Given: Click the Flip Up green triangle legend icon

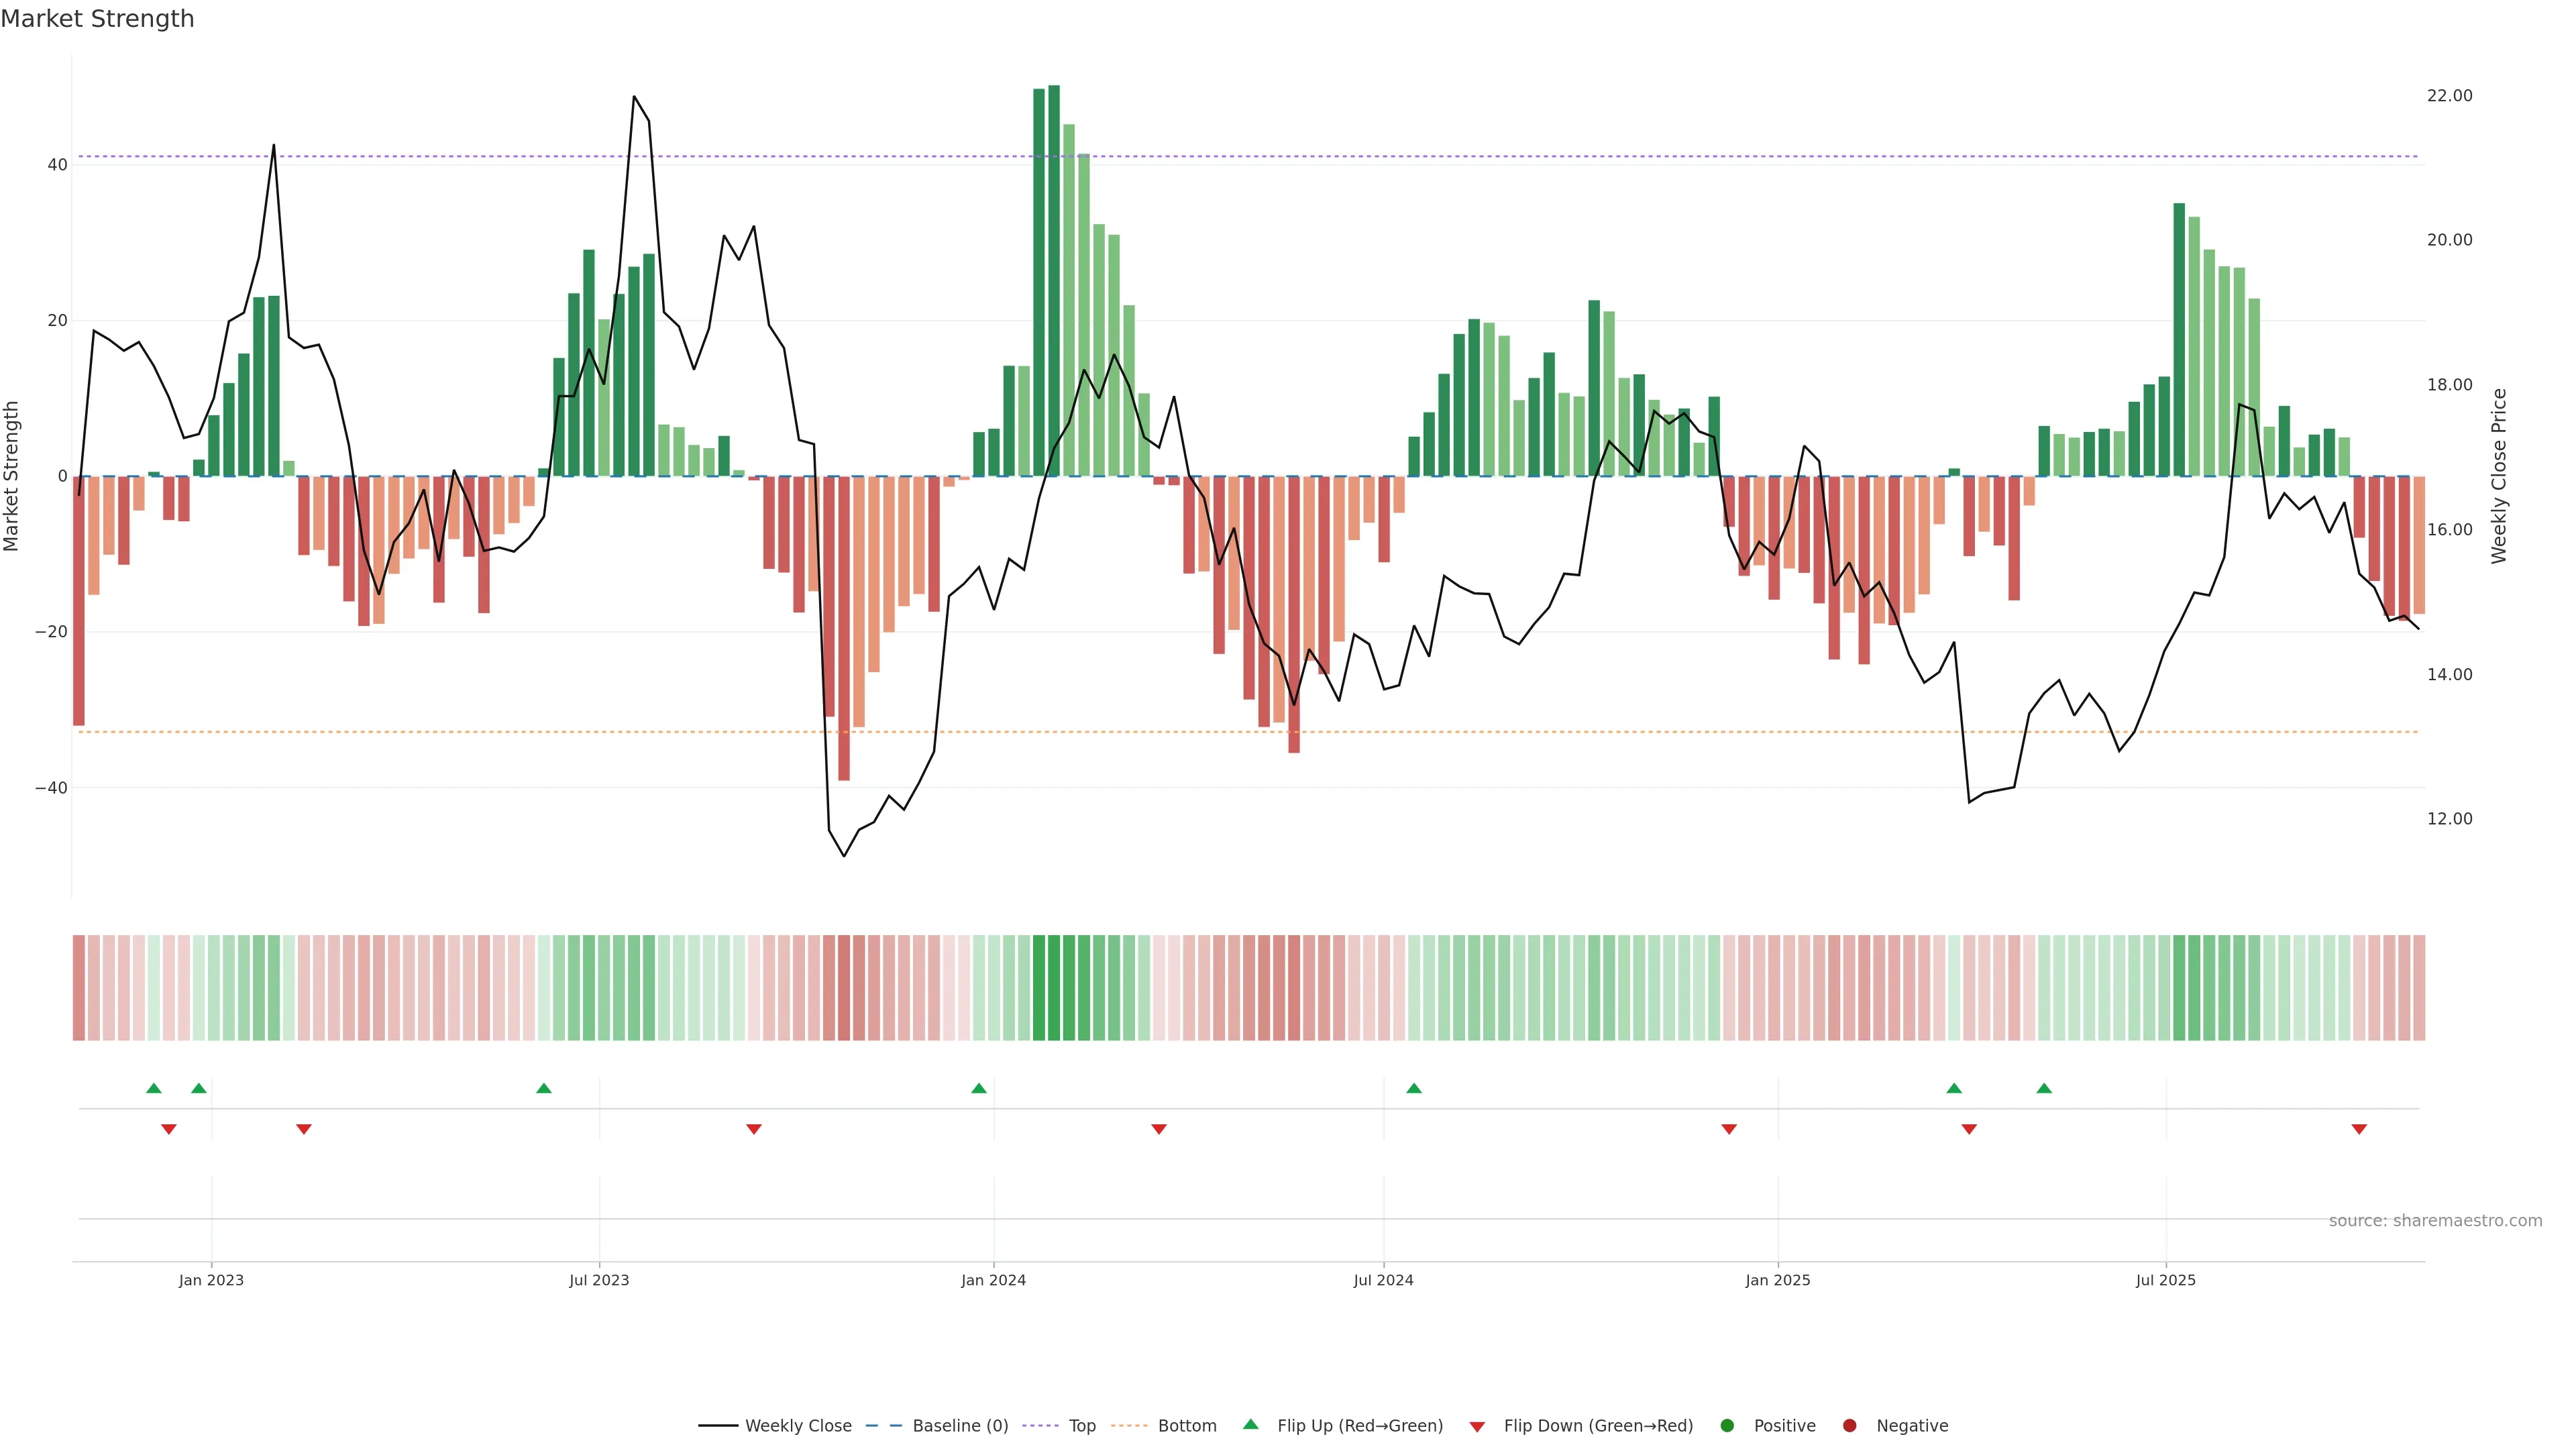Looking at the screenshot, I should tap(1250, 1424).
